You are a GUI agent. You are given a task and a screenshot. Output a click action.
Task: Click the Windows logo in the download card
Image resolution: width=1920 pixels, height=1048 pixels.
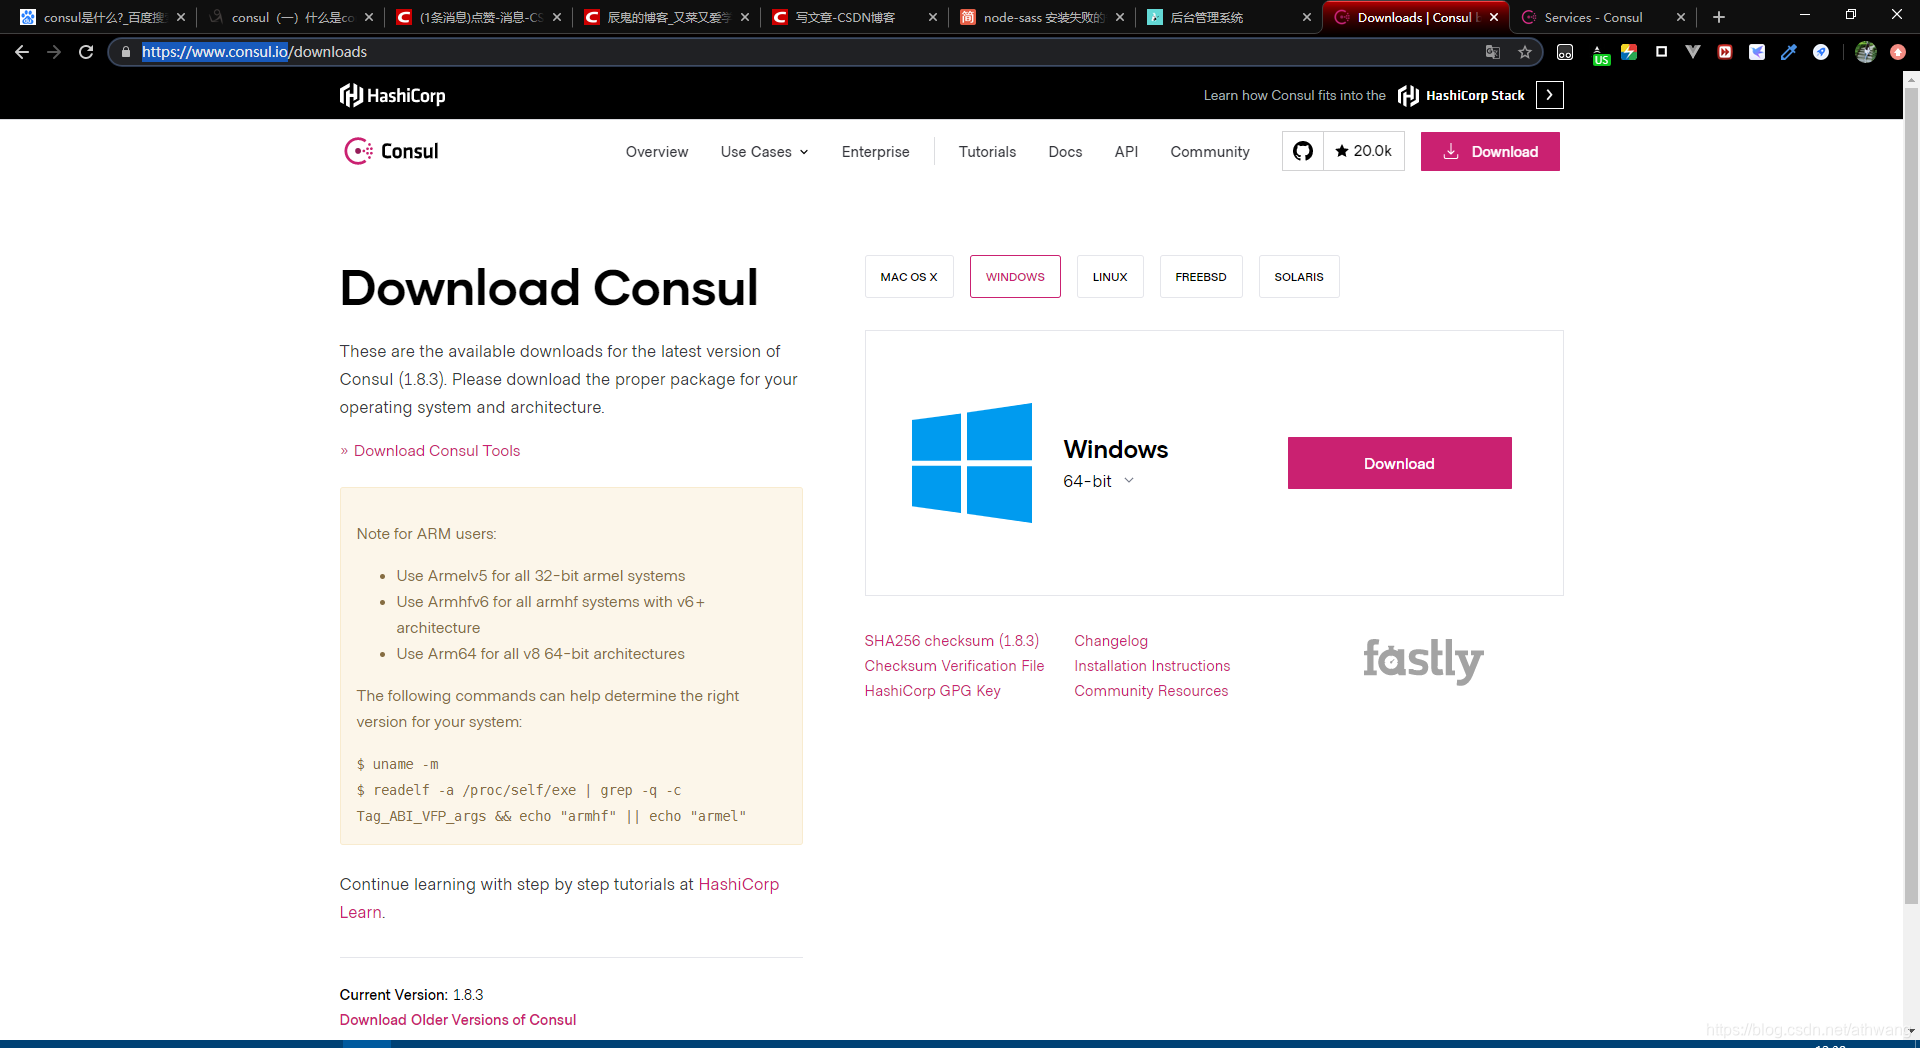tap(971, 463)
